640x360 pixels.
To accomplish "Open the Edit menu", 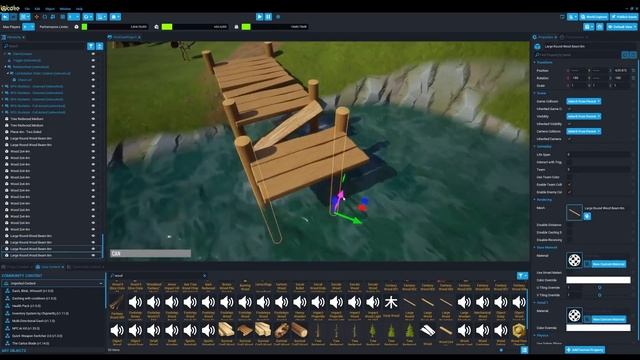I will 37,9.
